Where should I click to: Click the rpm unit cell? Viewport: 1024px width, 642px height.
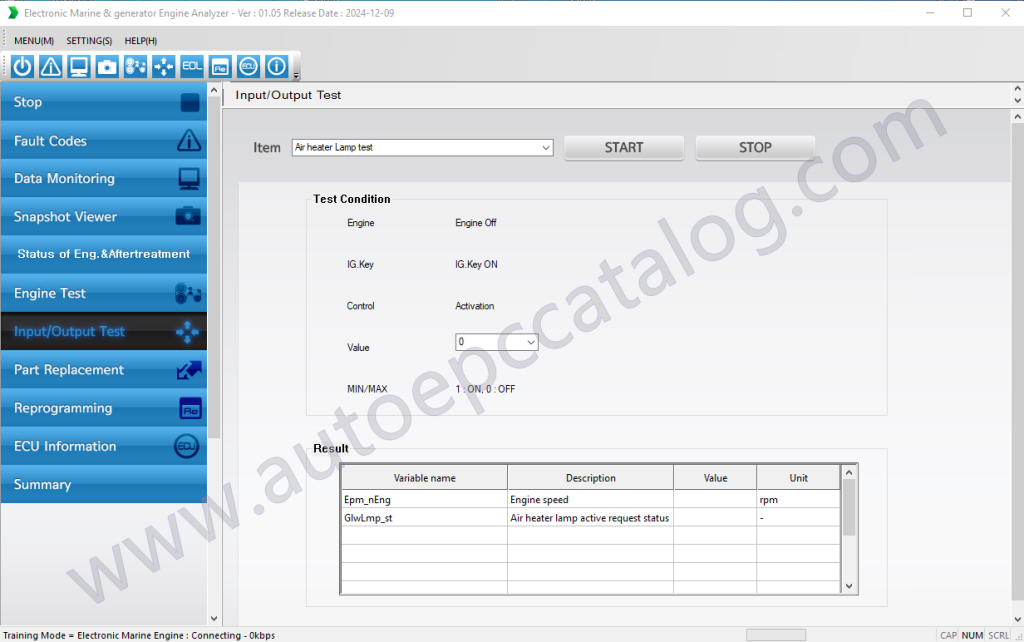tap(798, 500)
